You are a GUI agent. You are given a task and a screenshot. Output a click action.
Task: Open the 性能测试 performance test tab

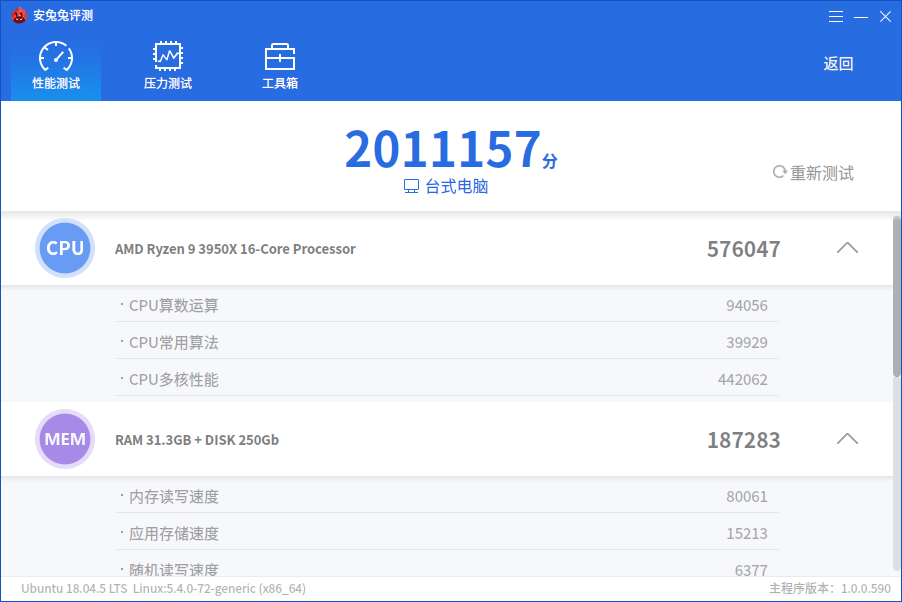pyautogui.click(x=56, y=66)
